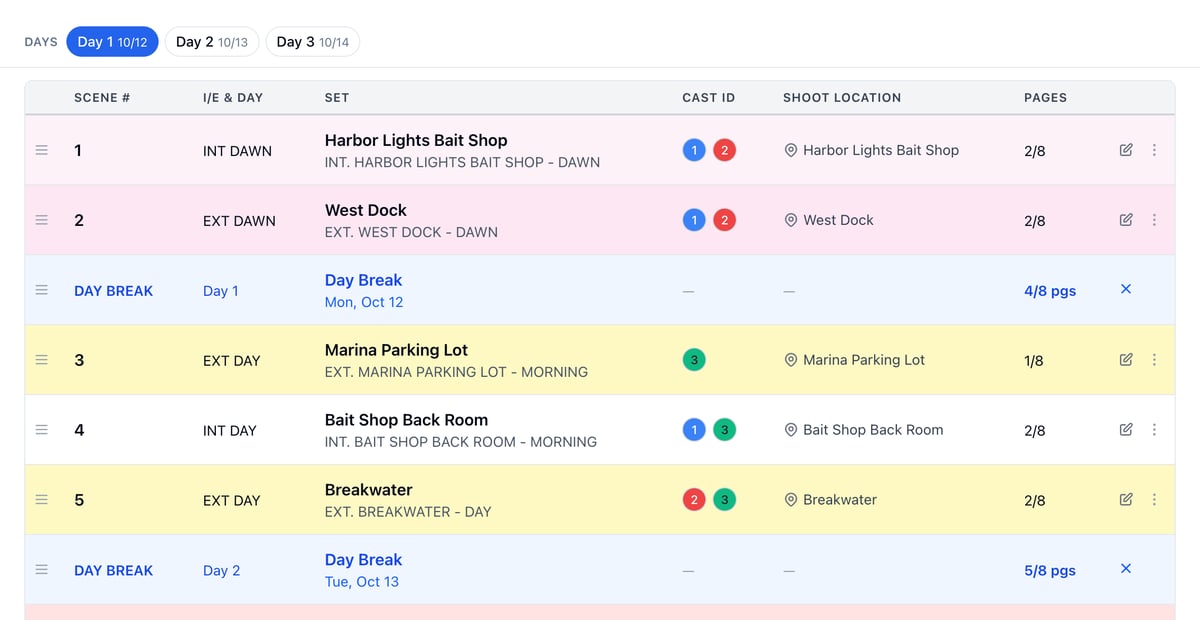The image size is (1200, 620).
Task: Open more options for West Dock scene
Action: (x=1154, y=220)
